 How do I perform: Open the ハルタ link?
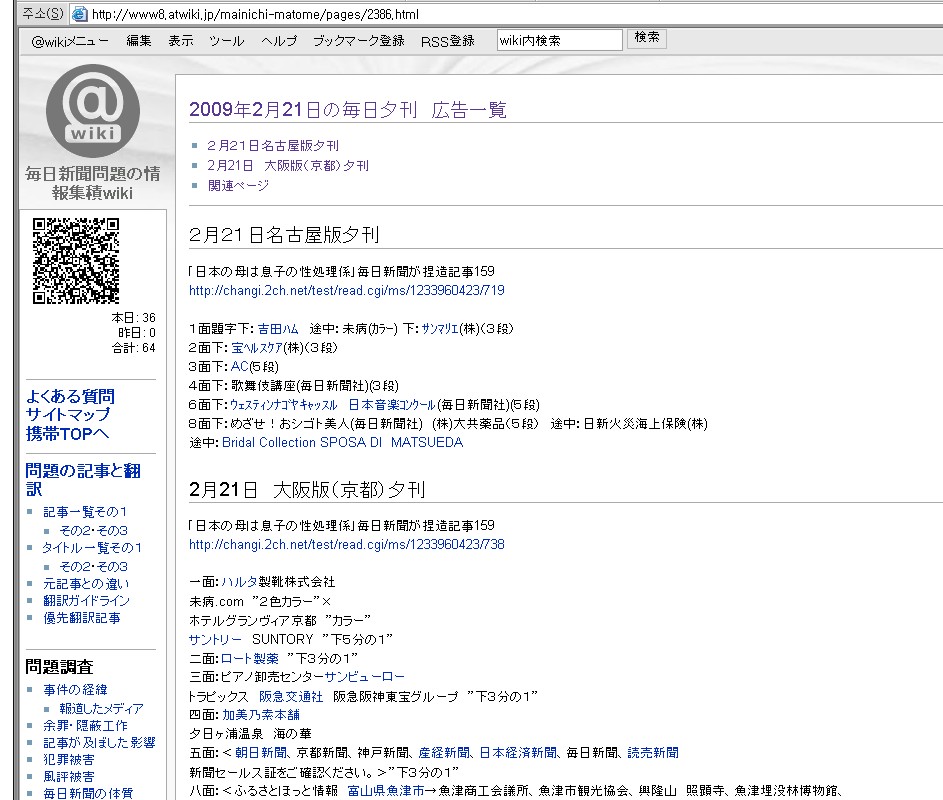pyautogui.click(x=239, y=582)
